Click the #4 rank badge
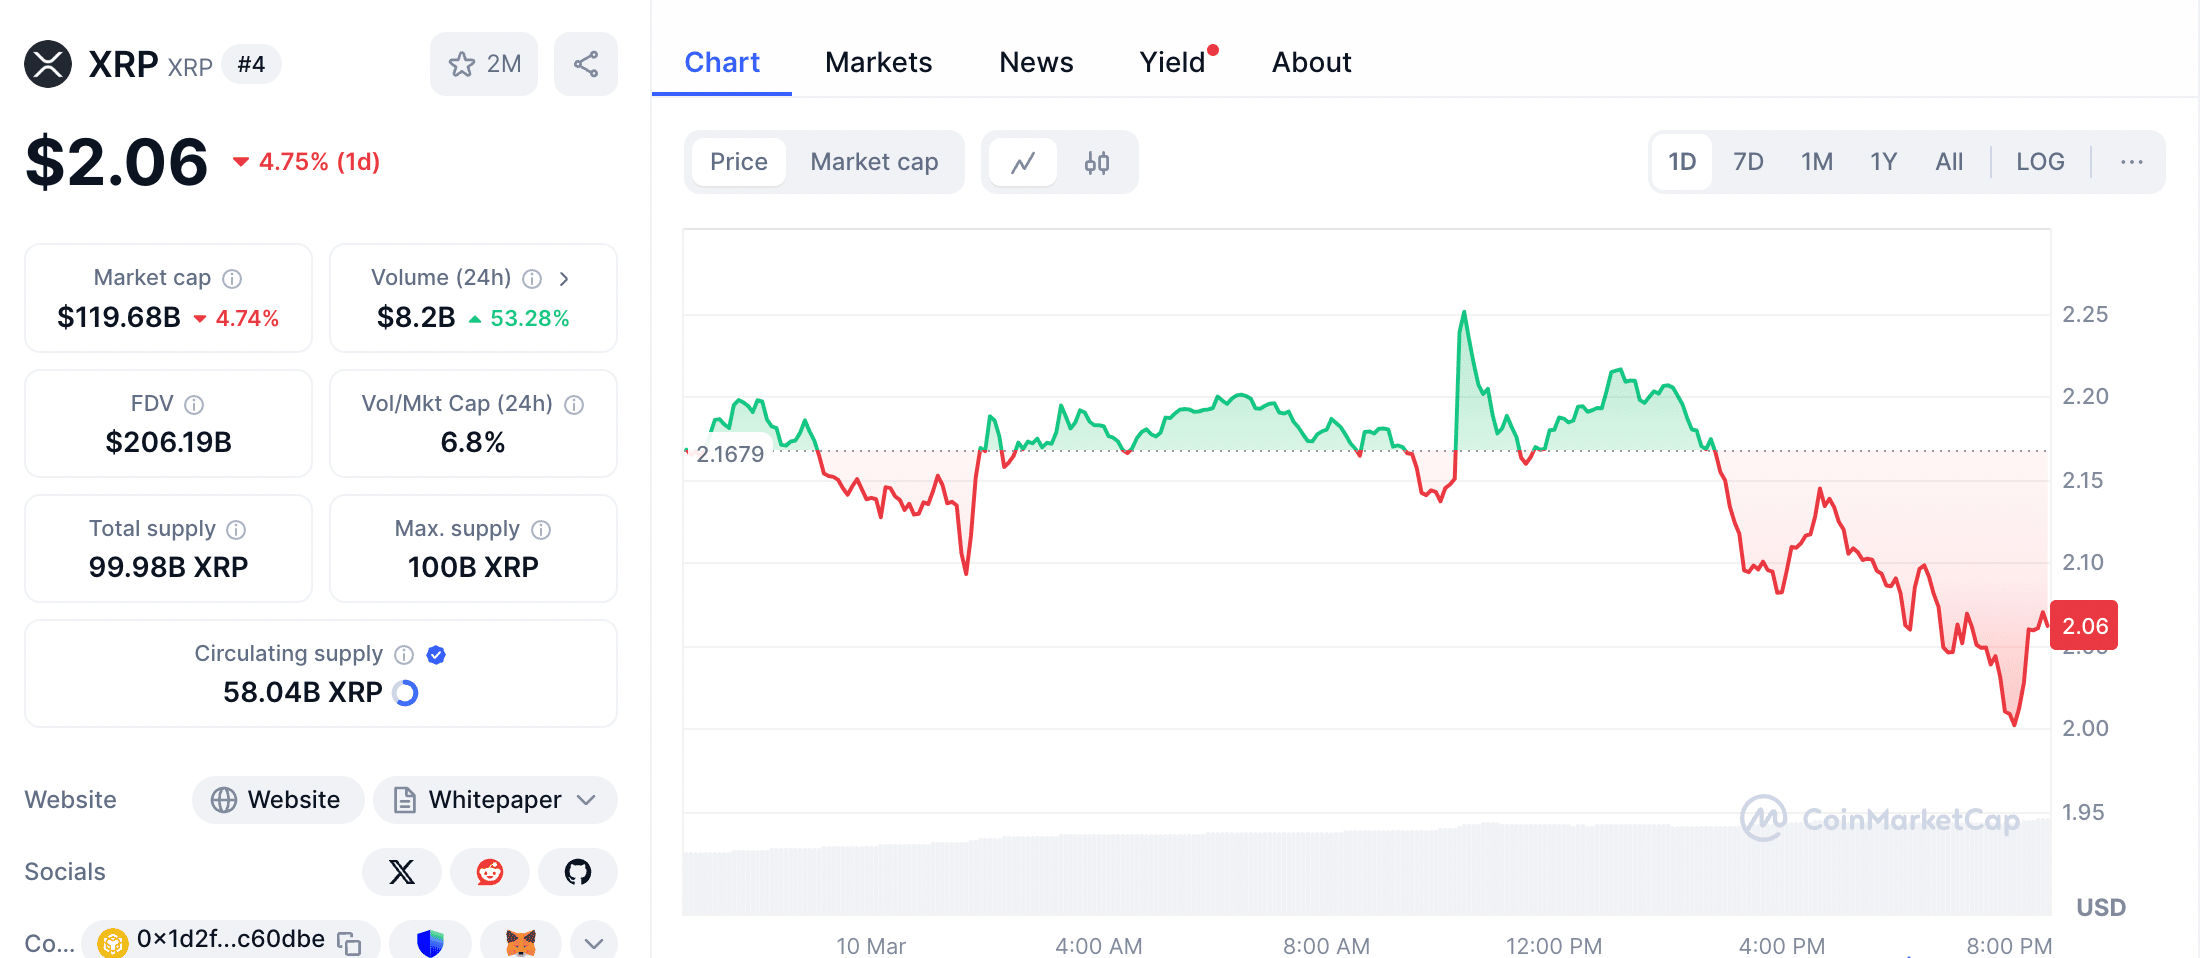 click(x=251, y=65)
